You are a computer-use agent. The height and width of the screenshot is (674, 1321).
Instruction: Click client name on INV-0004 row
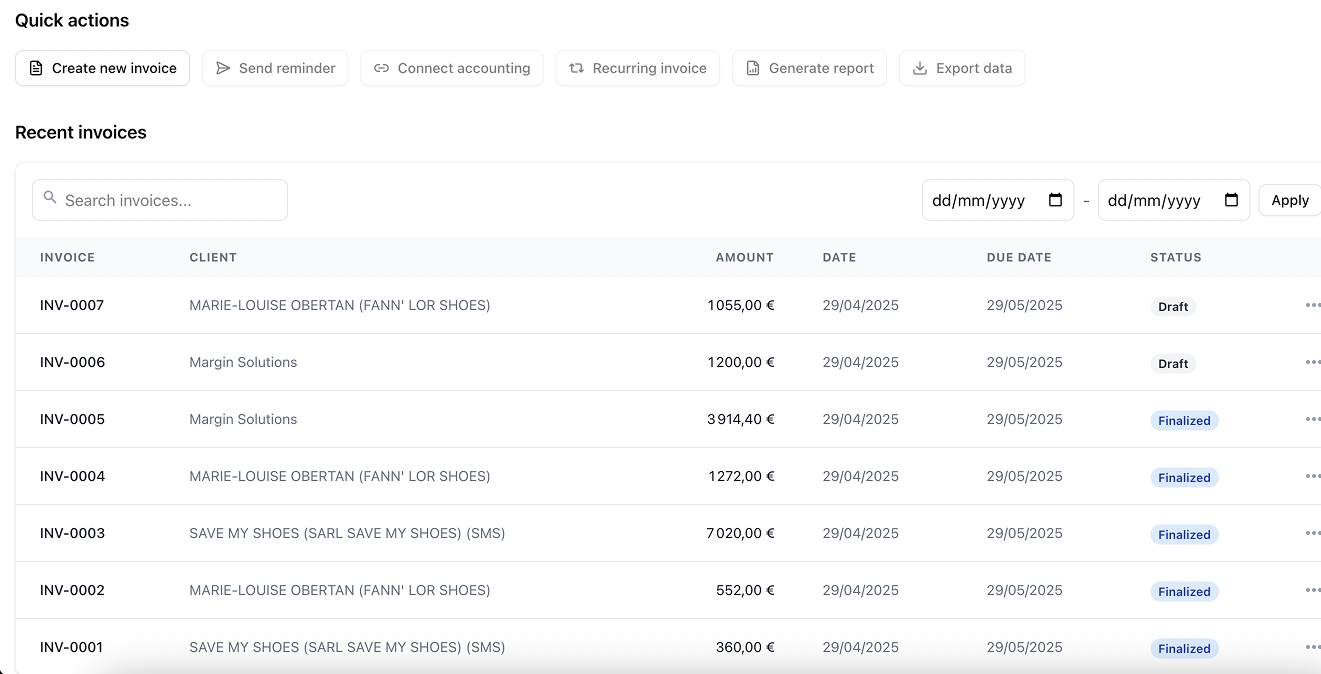340,476
